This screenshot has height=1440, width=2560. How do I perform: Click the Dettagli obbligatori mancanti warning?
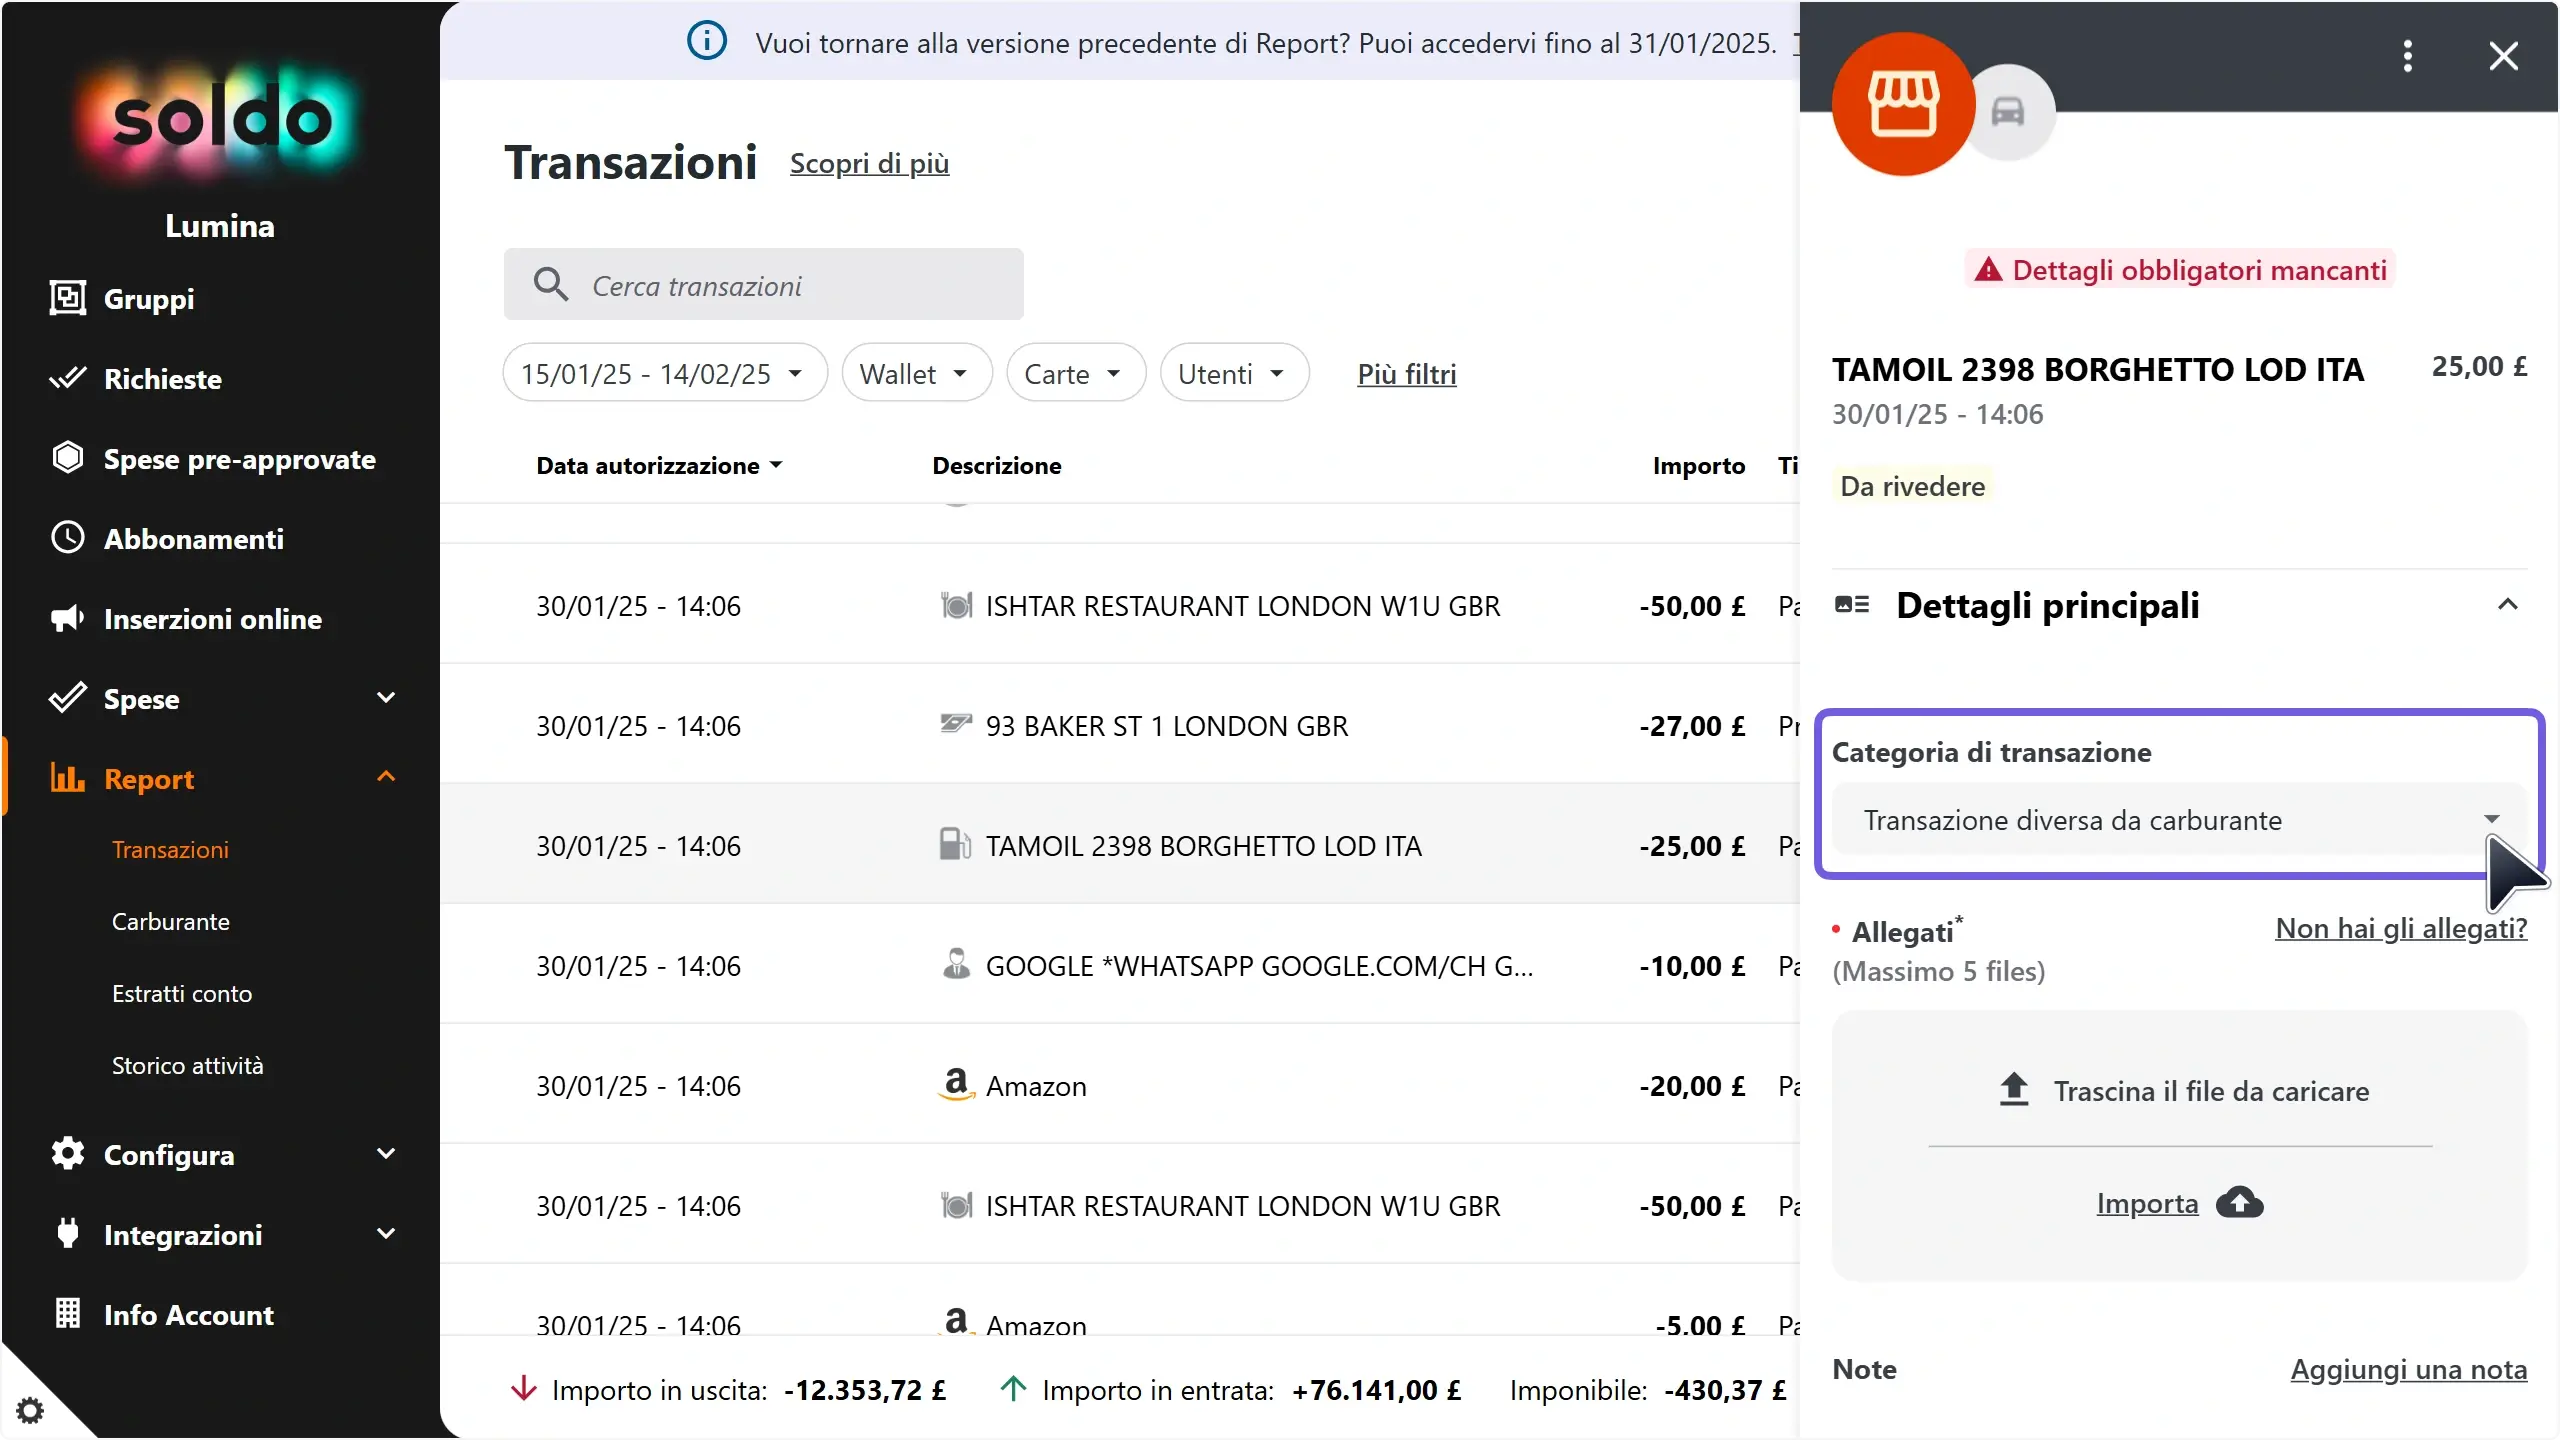tap(2180, 270)
